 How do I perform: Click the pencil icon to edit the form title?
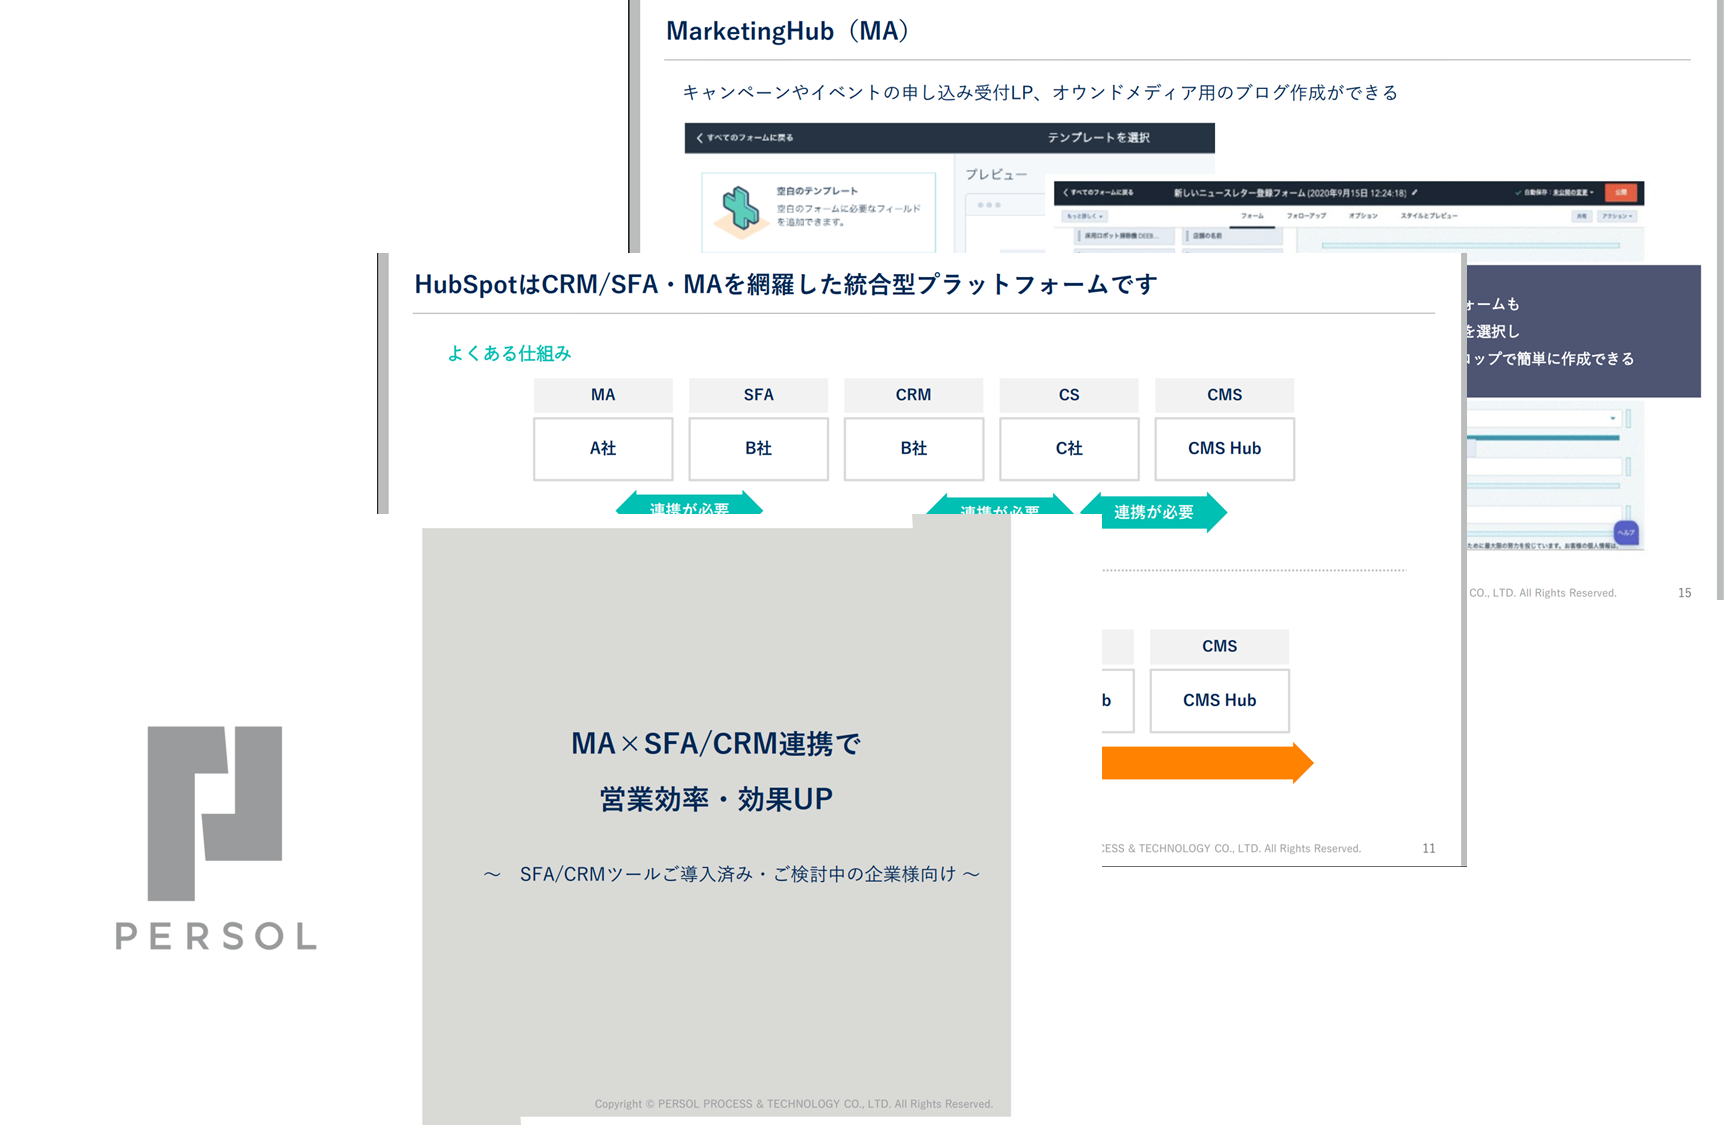tap(1414, 191)
